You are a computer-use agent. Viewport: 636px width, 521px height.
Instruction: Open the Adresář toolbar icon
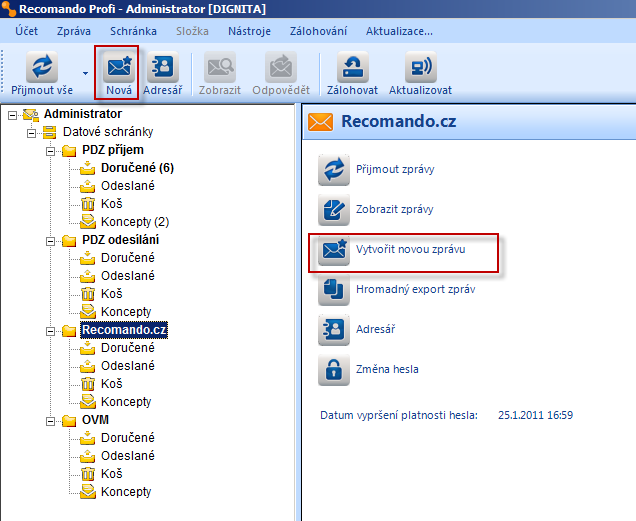tap(163, 67)
